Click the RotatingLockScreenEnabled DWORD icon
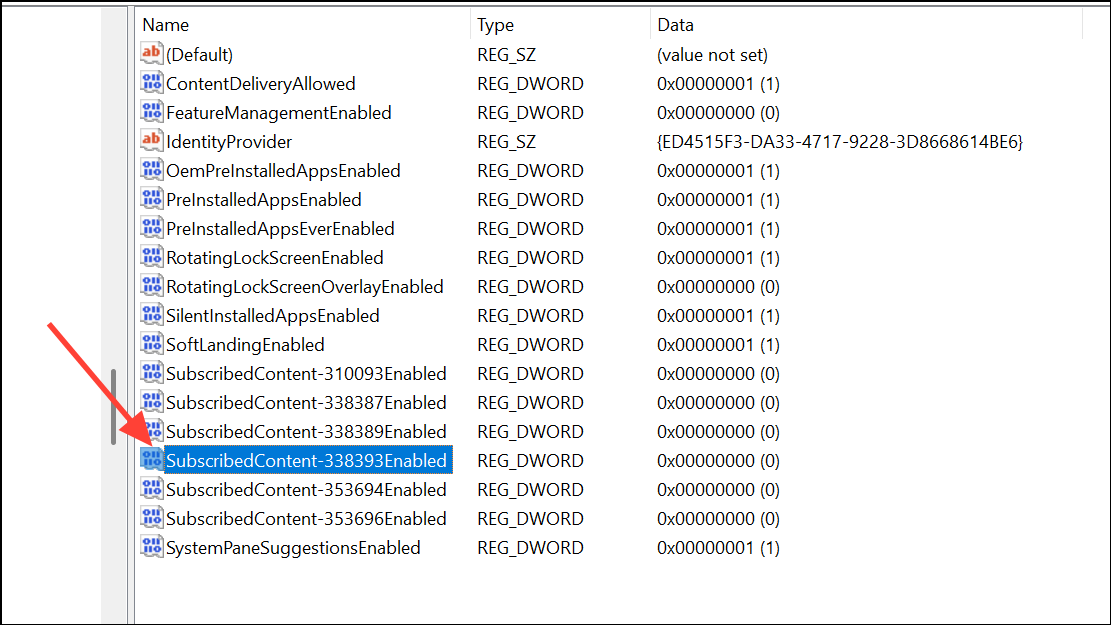Image resolution: width=1111 pixels, height=625 pixels. click(x=152, y=257)
